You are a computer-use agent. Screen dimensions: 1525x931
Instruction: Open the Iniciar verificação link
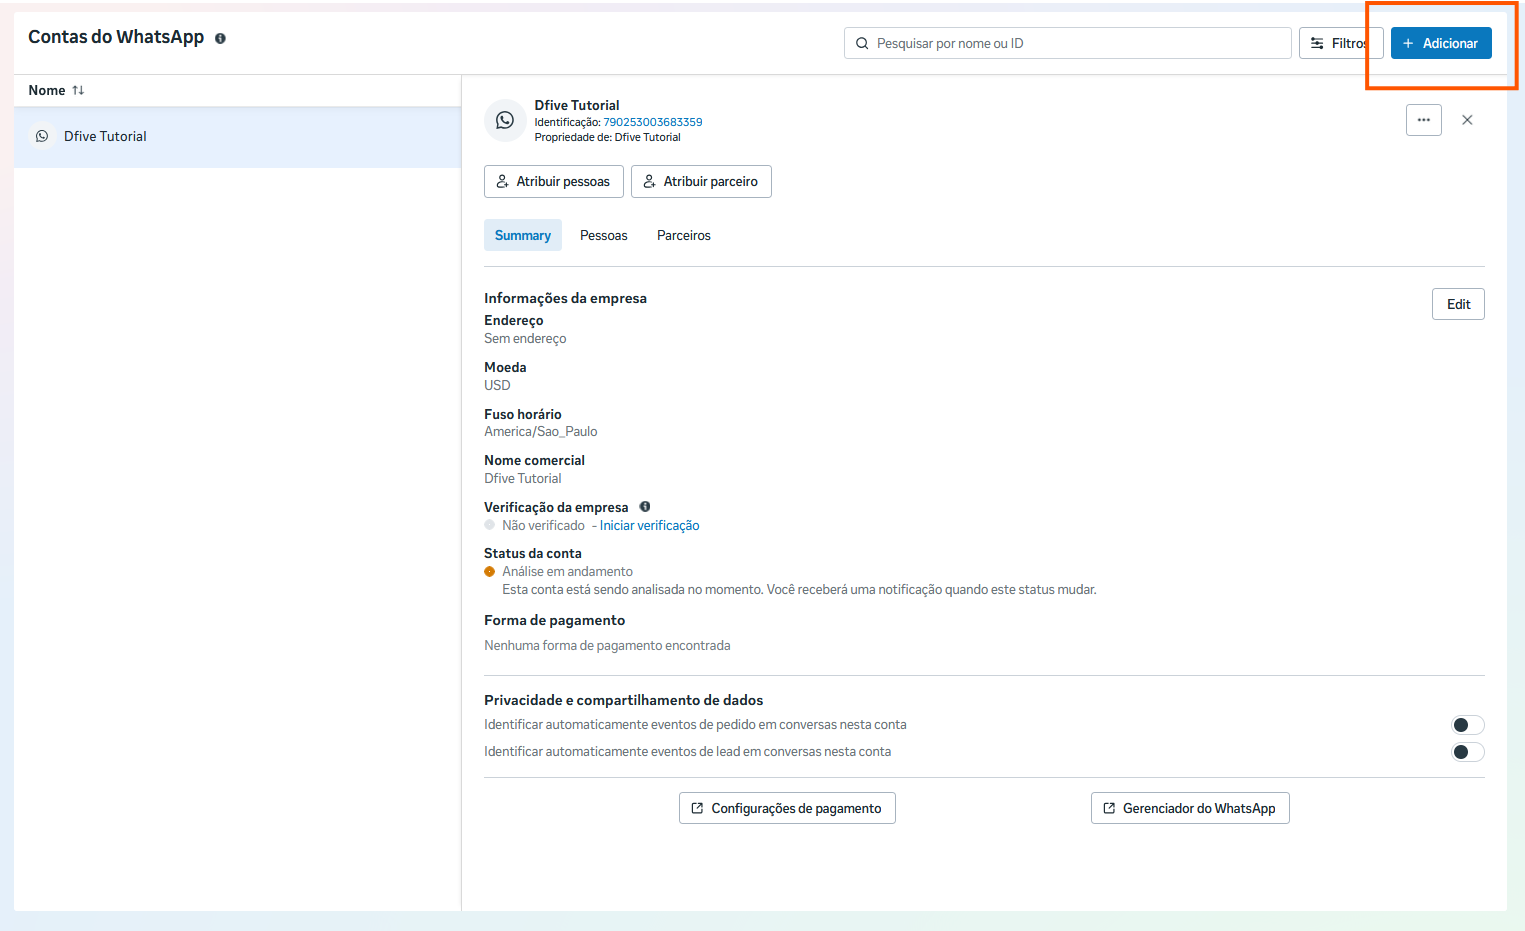pyautogui.click(x=648, y=525)
